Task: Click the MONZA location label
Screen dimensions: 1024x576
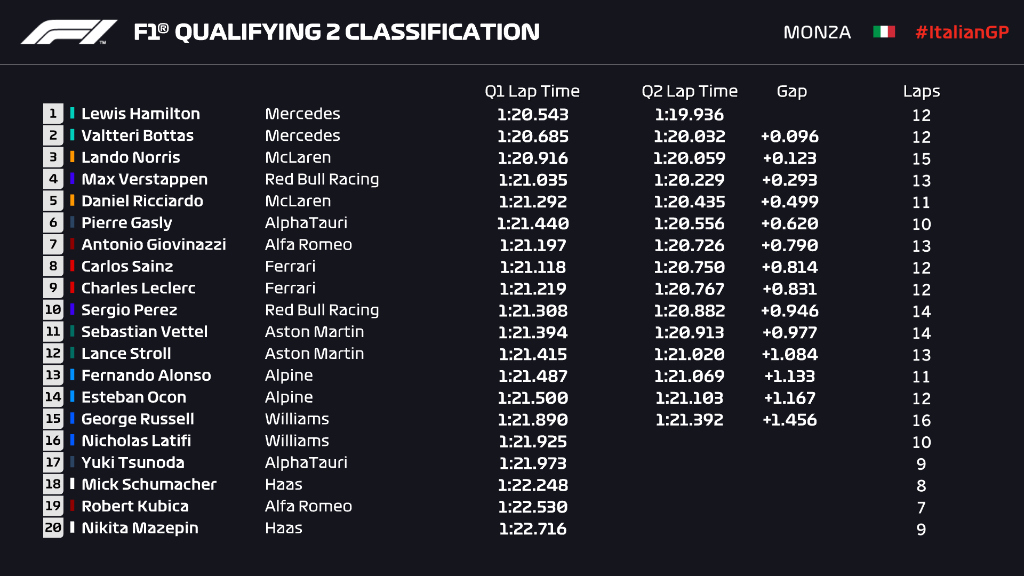Action: pyautogui.click(x=817, y=32)
